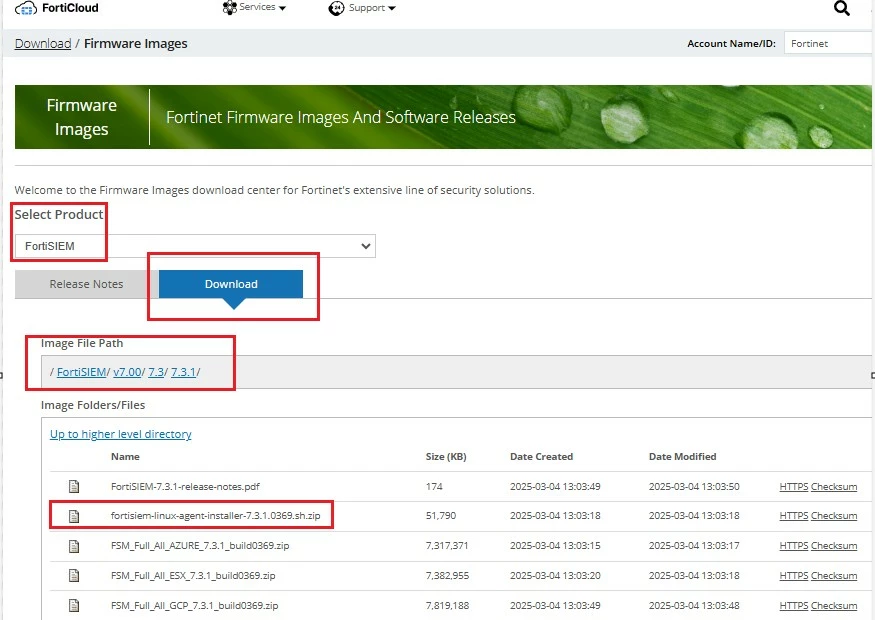
Task: Open FortiSIEM link in image file path
Action: point(81,372)
